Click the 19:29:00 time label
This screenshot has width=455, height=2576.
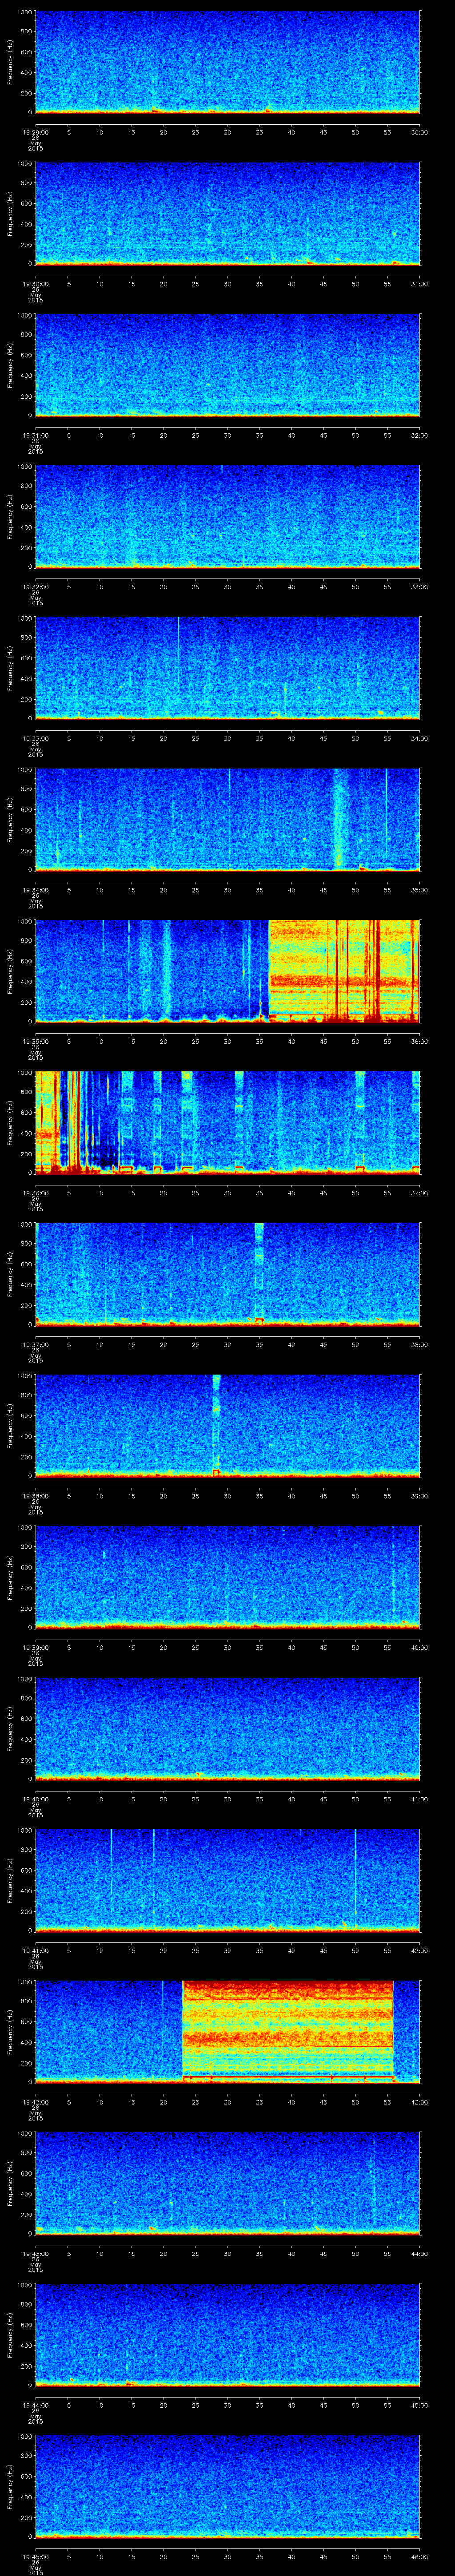35,132
